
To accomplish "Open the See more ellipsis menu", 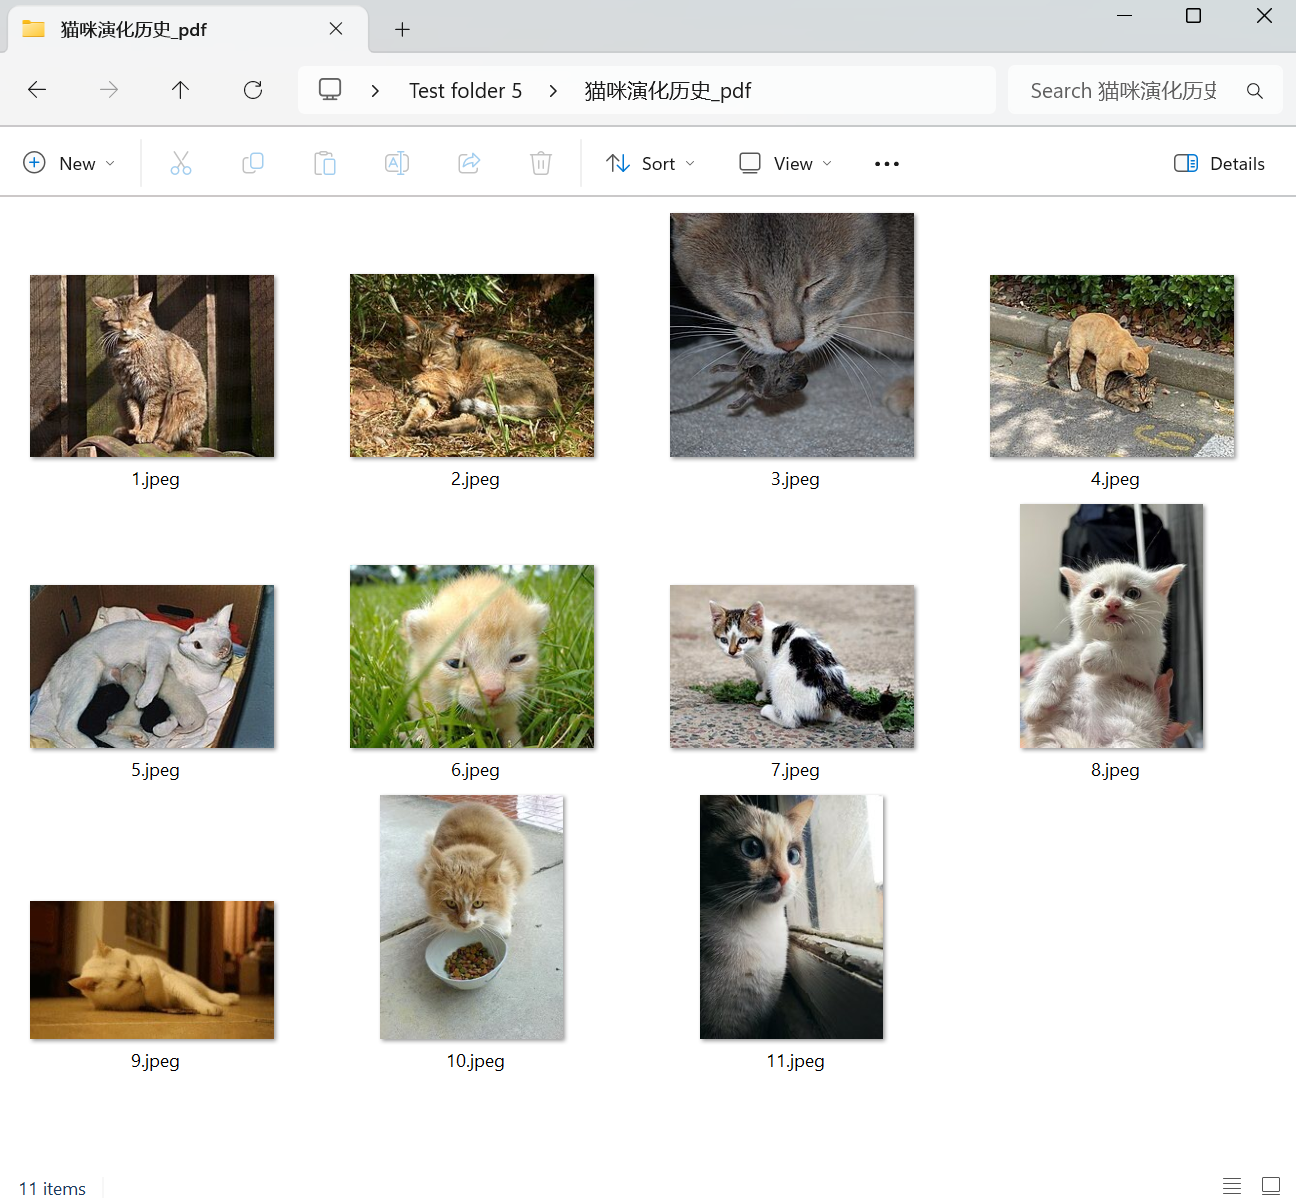I will coord(886,163).
